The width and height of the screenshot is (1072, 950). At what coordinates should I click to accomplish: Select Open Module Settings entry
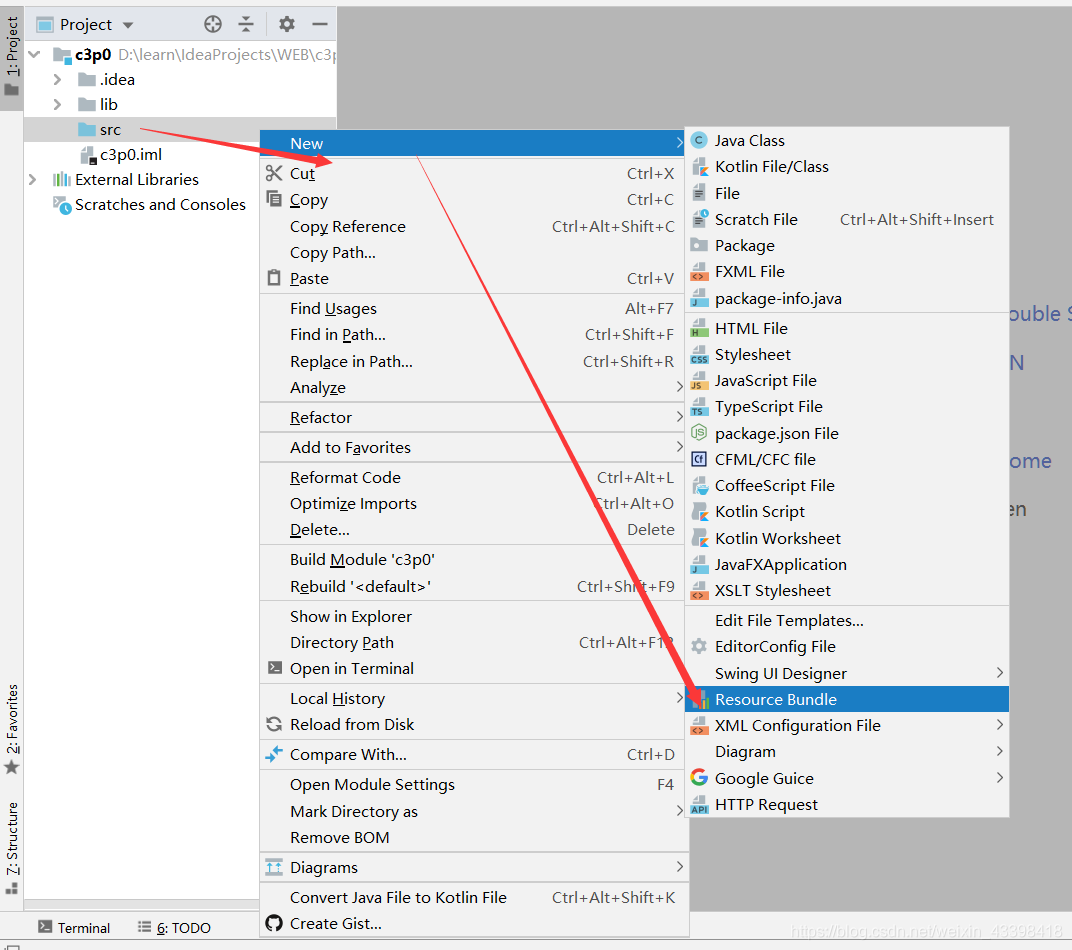pos(472,785)
